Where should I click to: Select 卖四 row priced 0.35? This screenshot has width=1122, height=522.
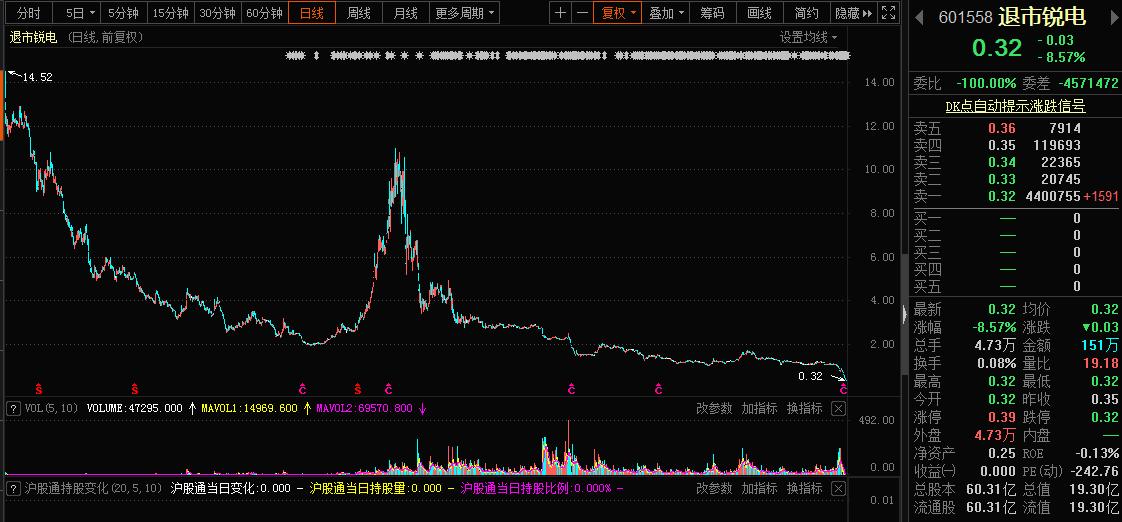1015,145
